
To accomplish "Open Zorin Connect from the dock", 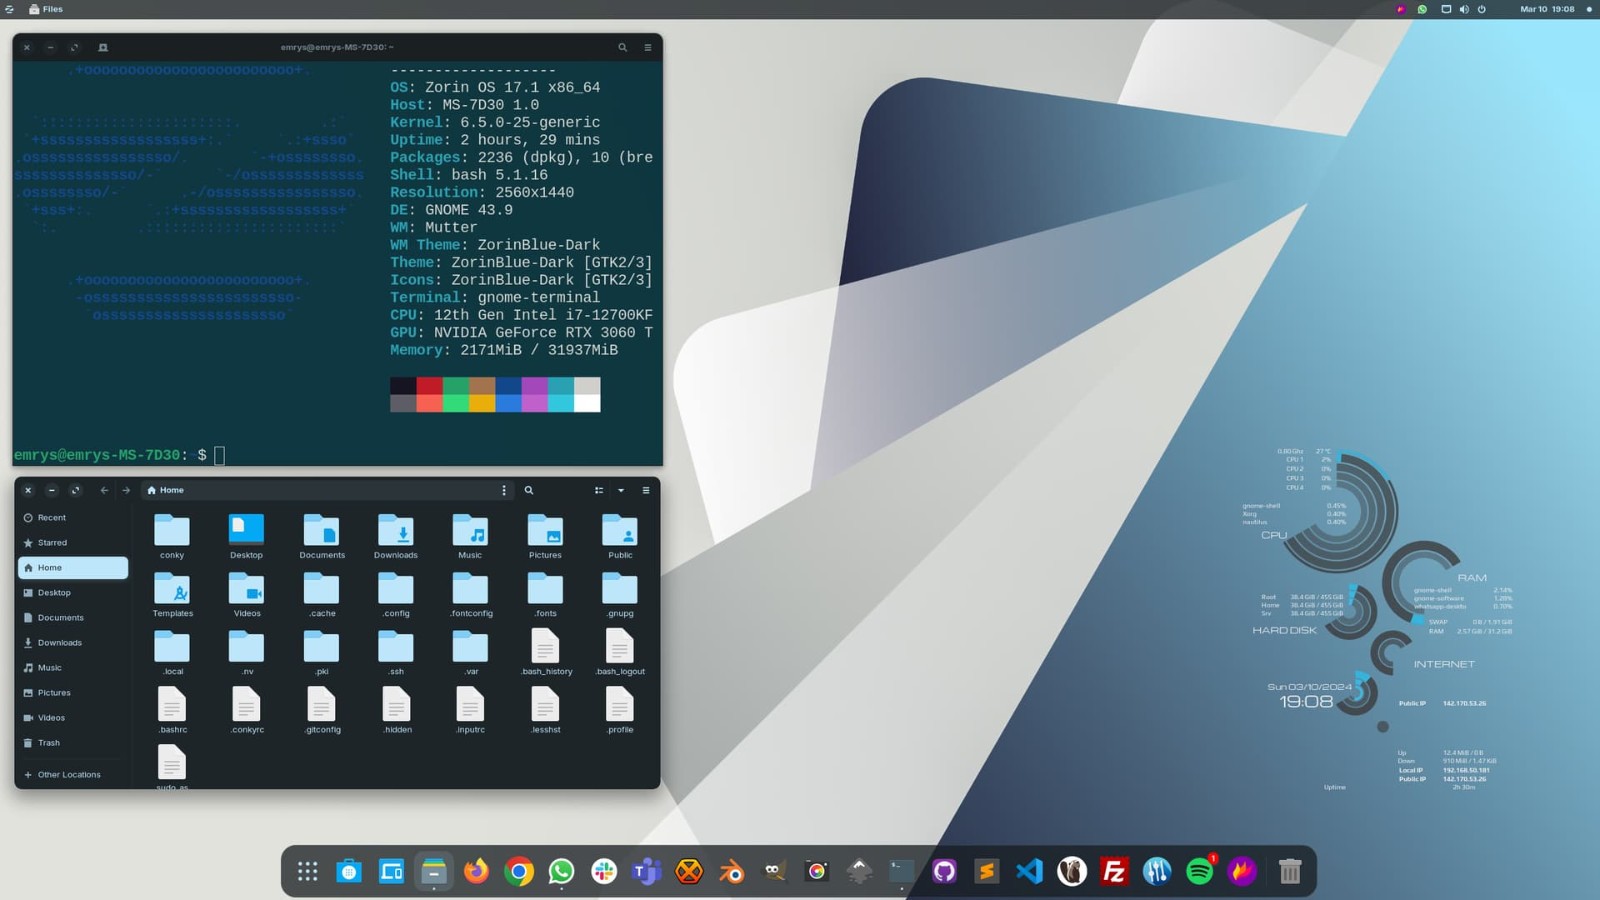I will (x=392, y=872).
